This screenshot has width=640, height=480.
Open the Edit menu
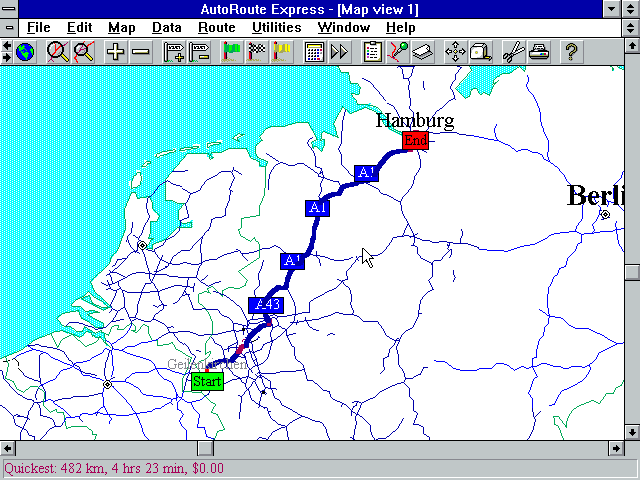click(x=79, y=28)
